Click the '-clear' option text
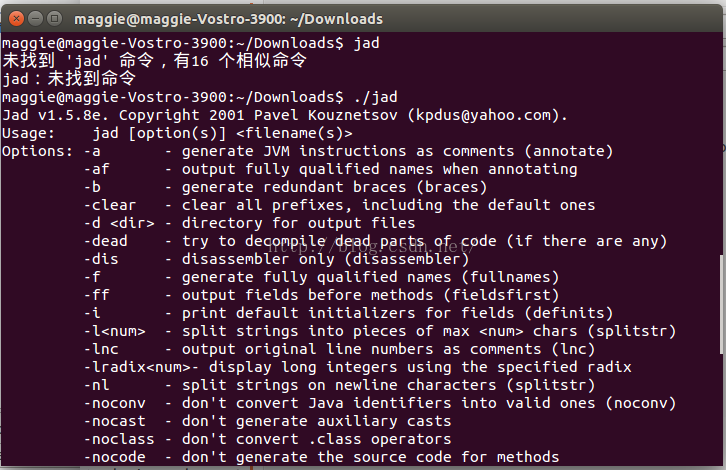 coord(110,205)
